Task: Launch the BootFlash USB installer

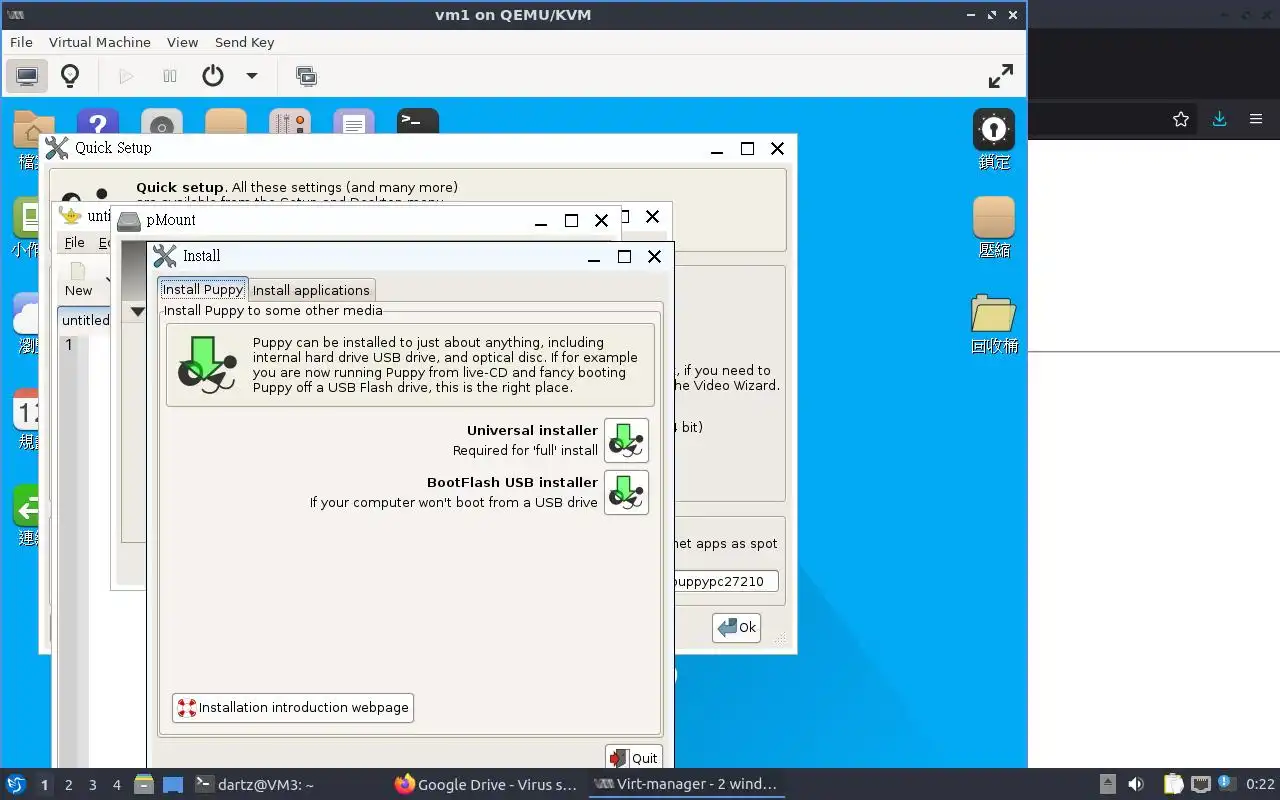Action: 626,492
